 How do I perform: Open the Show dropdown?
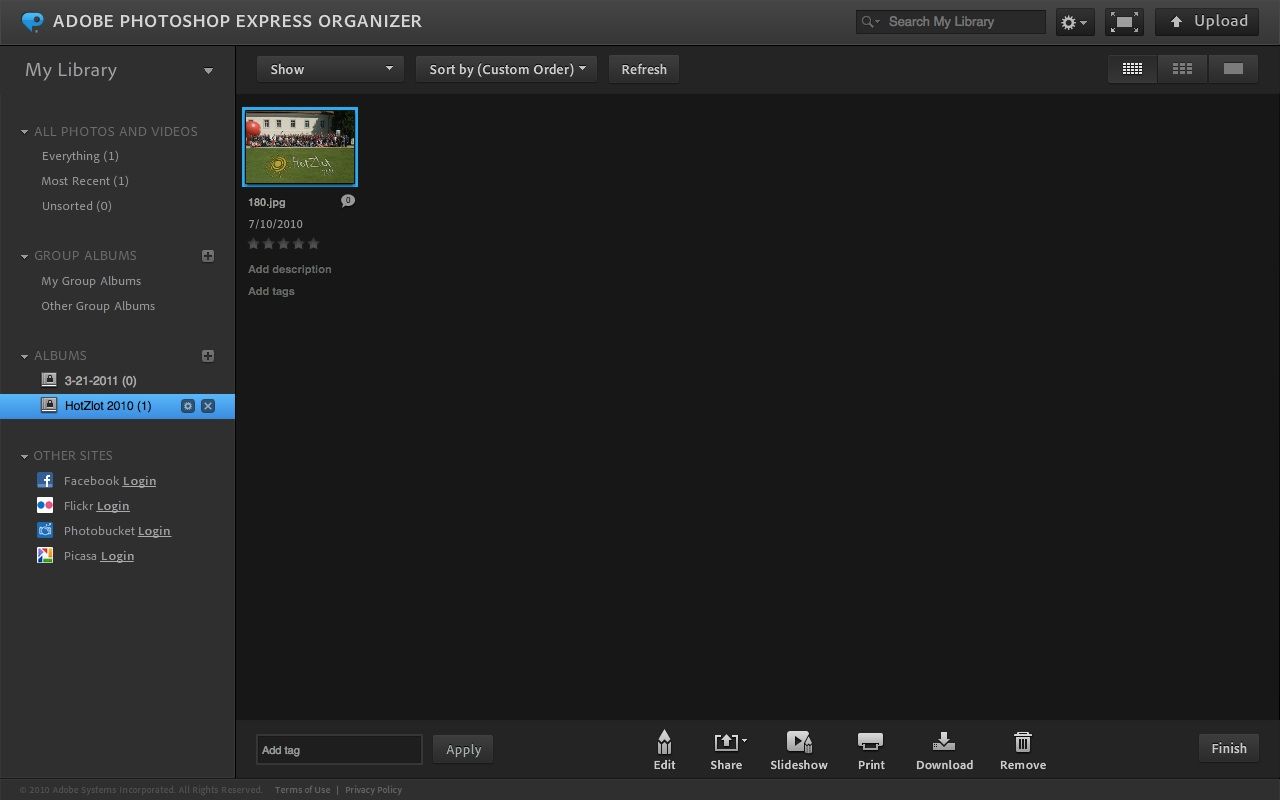point(330,69)
